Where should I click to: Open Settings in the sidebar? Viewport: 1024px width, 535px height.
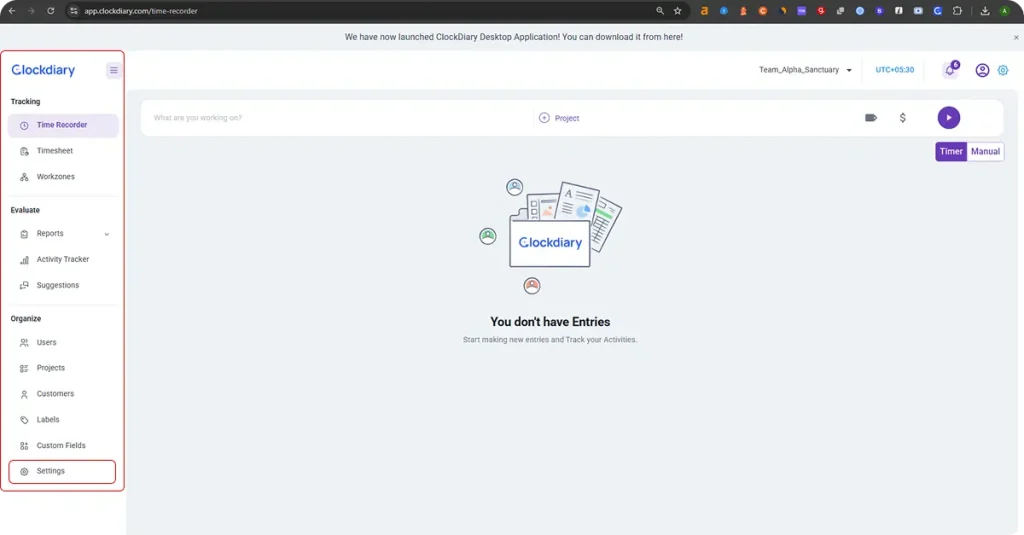63,471
